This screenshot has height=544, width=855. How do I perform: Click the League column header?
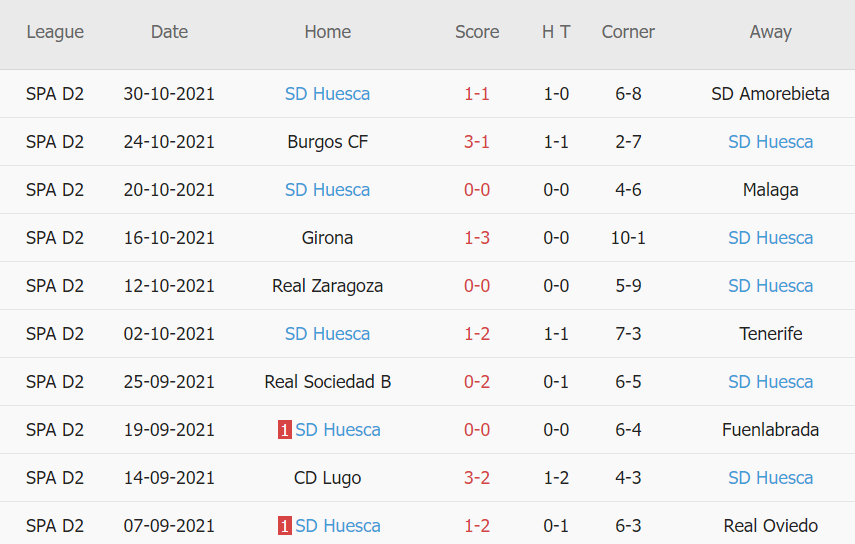(x=55, y=32)
